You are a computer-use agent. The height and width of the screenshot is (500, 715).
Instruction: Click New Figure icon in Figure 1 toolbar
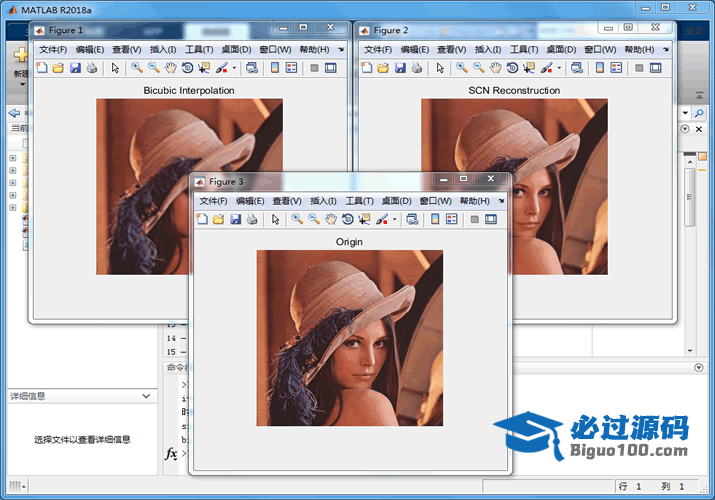41,68
